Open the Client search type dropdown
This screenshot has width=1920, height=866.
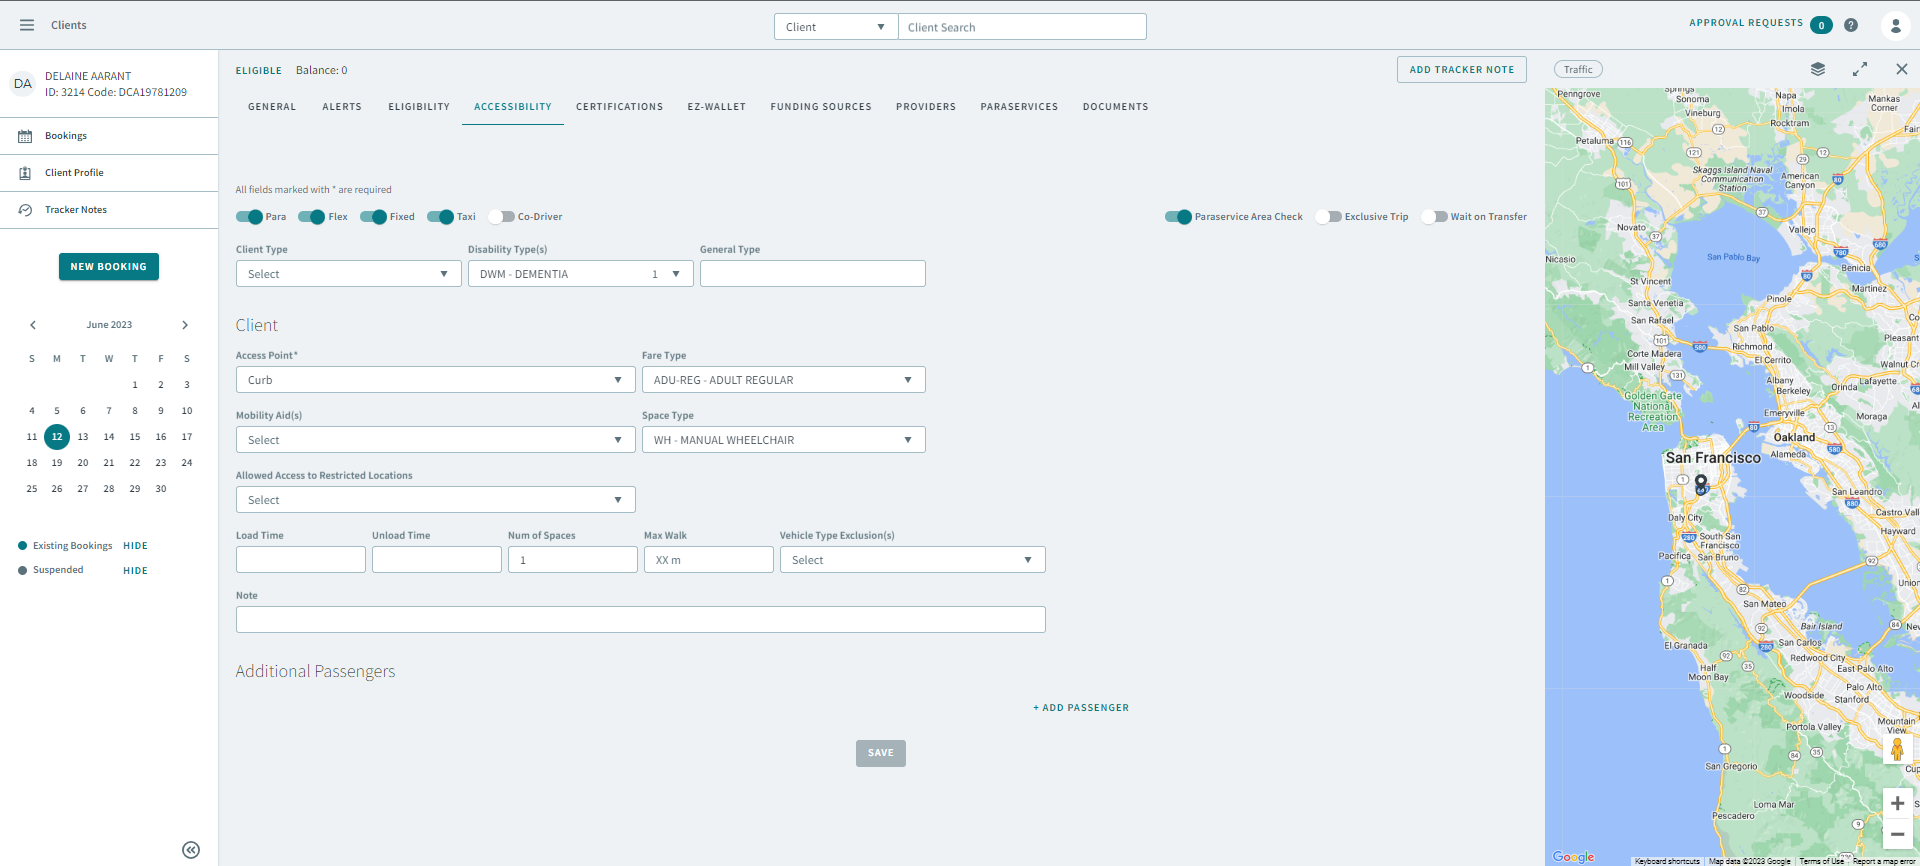pos(836,27)
